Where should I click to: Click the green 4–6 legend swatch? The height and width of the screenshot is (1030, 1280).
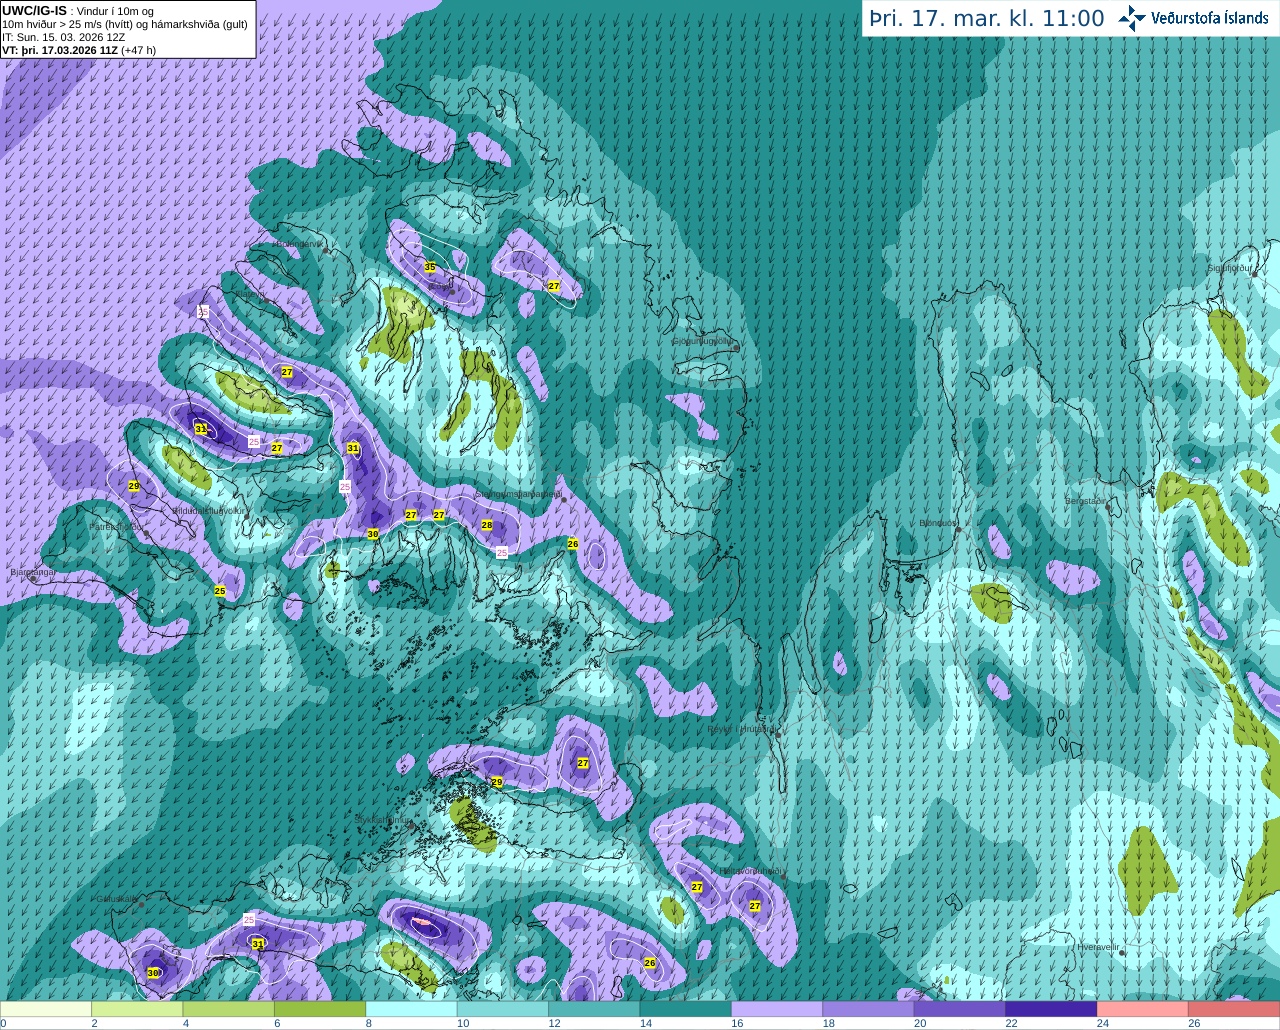229,1009
